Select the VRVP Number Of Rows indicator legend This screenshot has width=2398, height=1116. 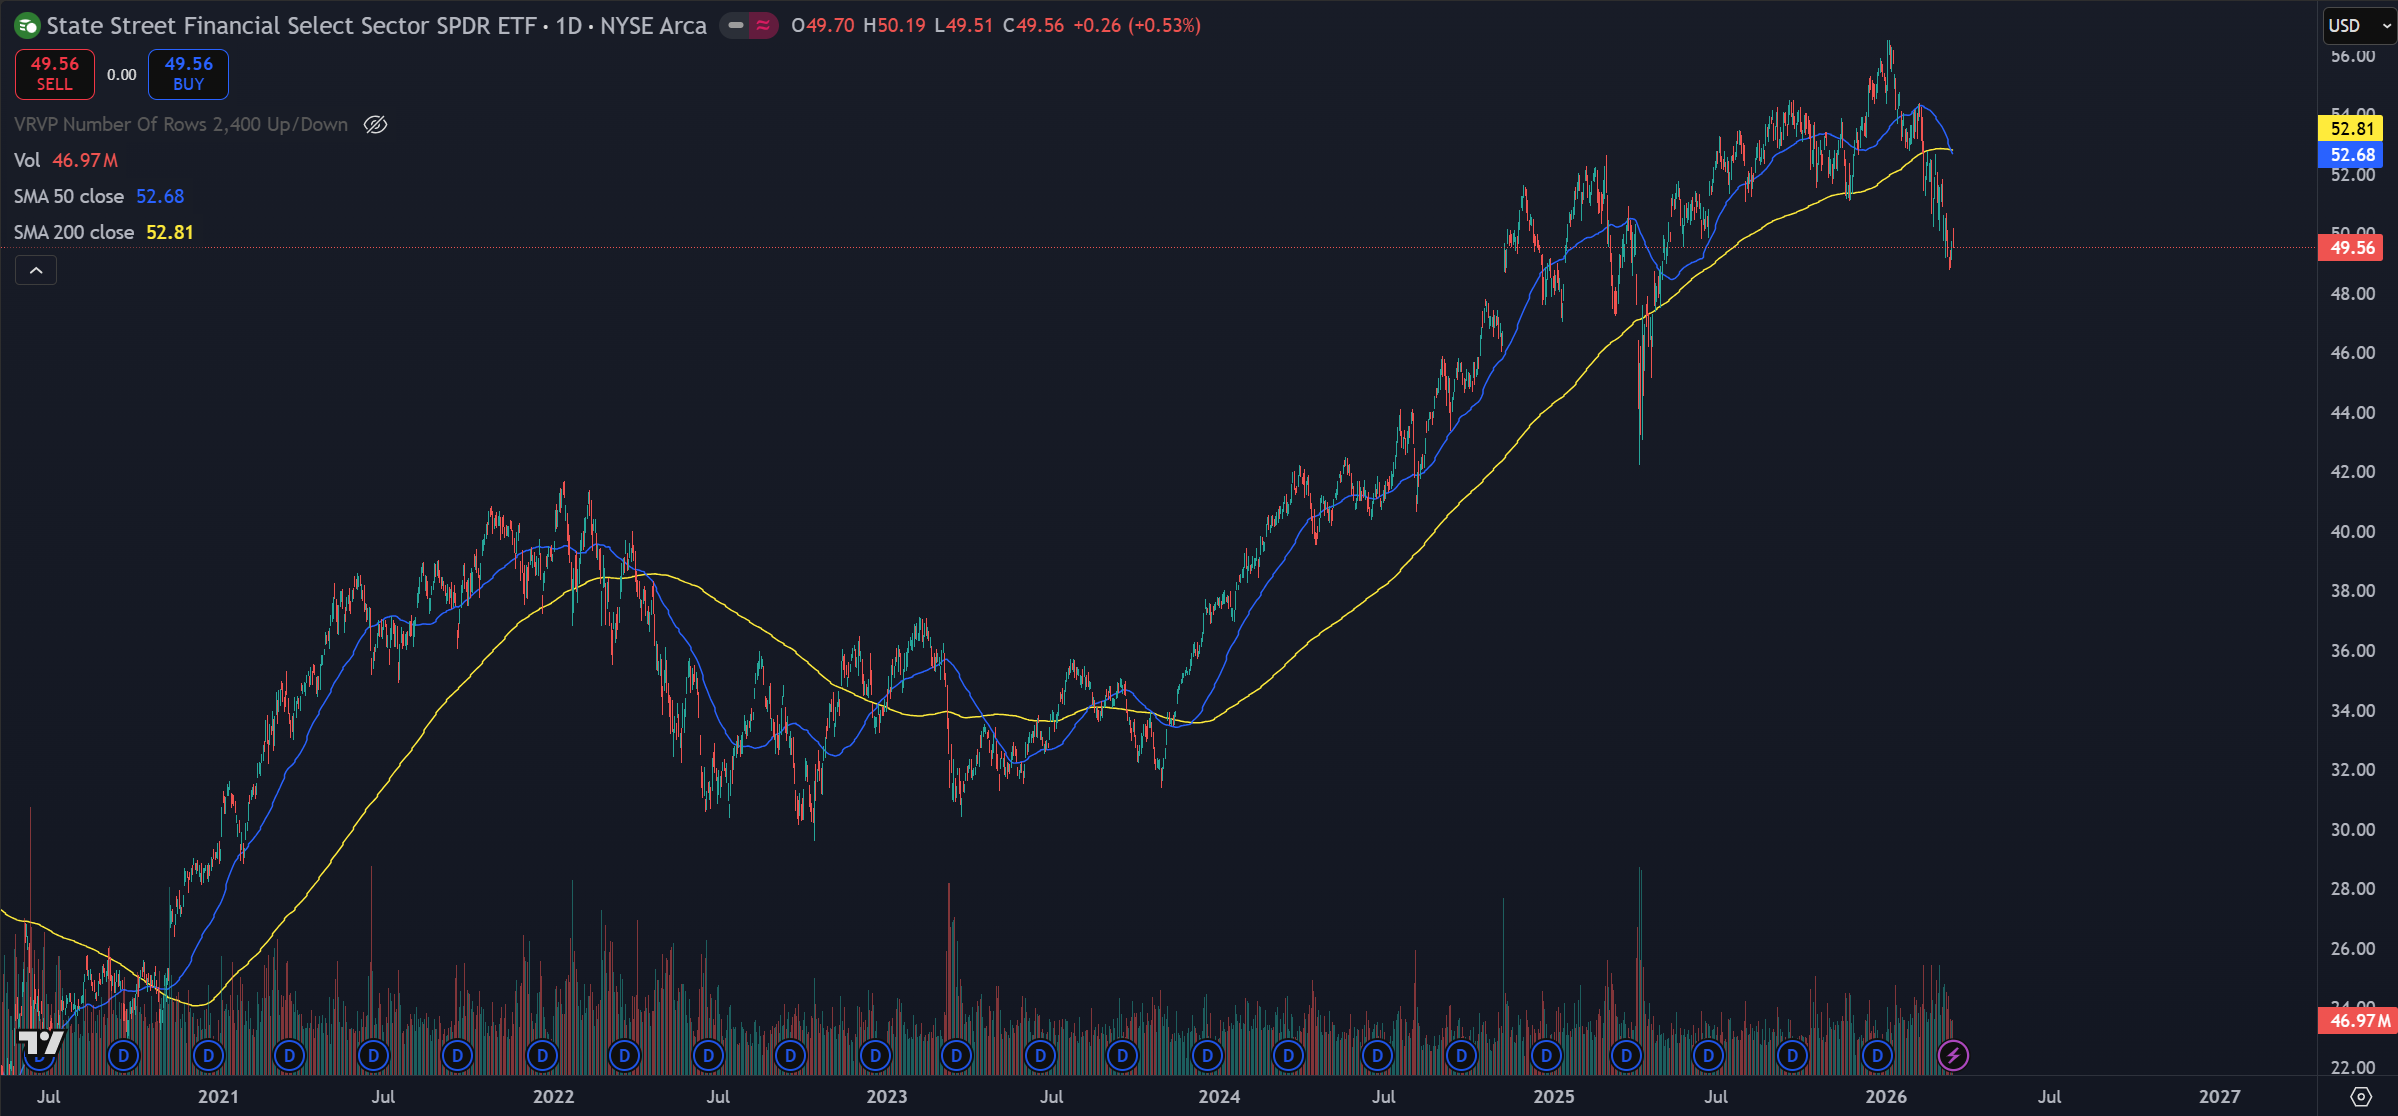pos(180,125)
